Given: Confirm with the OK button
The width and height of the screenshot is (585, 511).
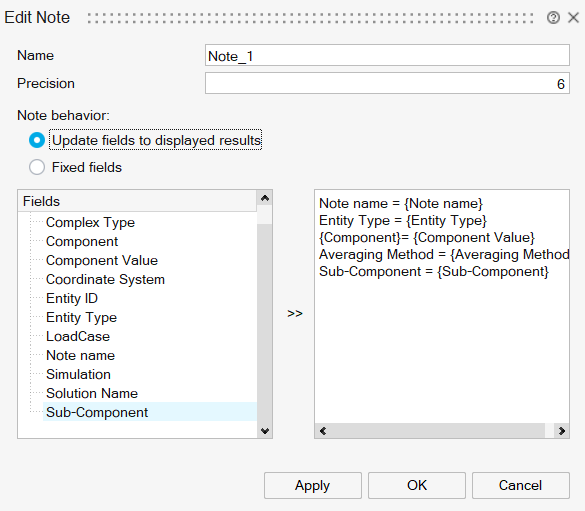Looking at the screenshot, I should (417, 485).
